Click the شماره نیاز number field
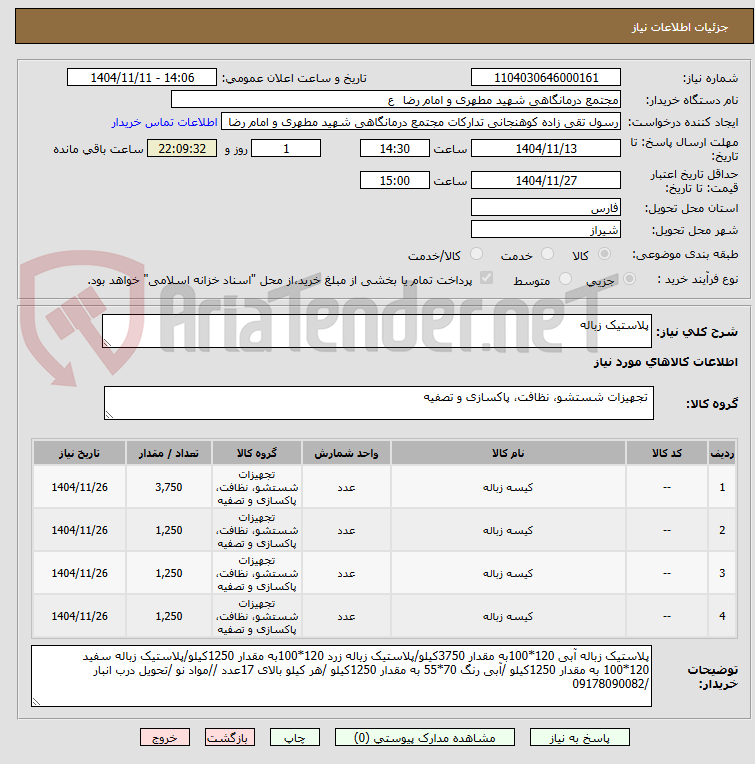 [x=546, y=77]
